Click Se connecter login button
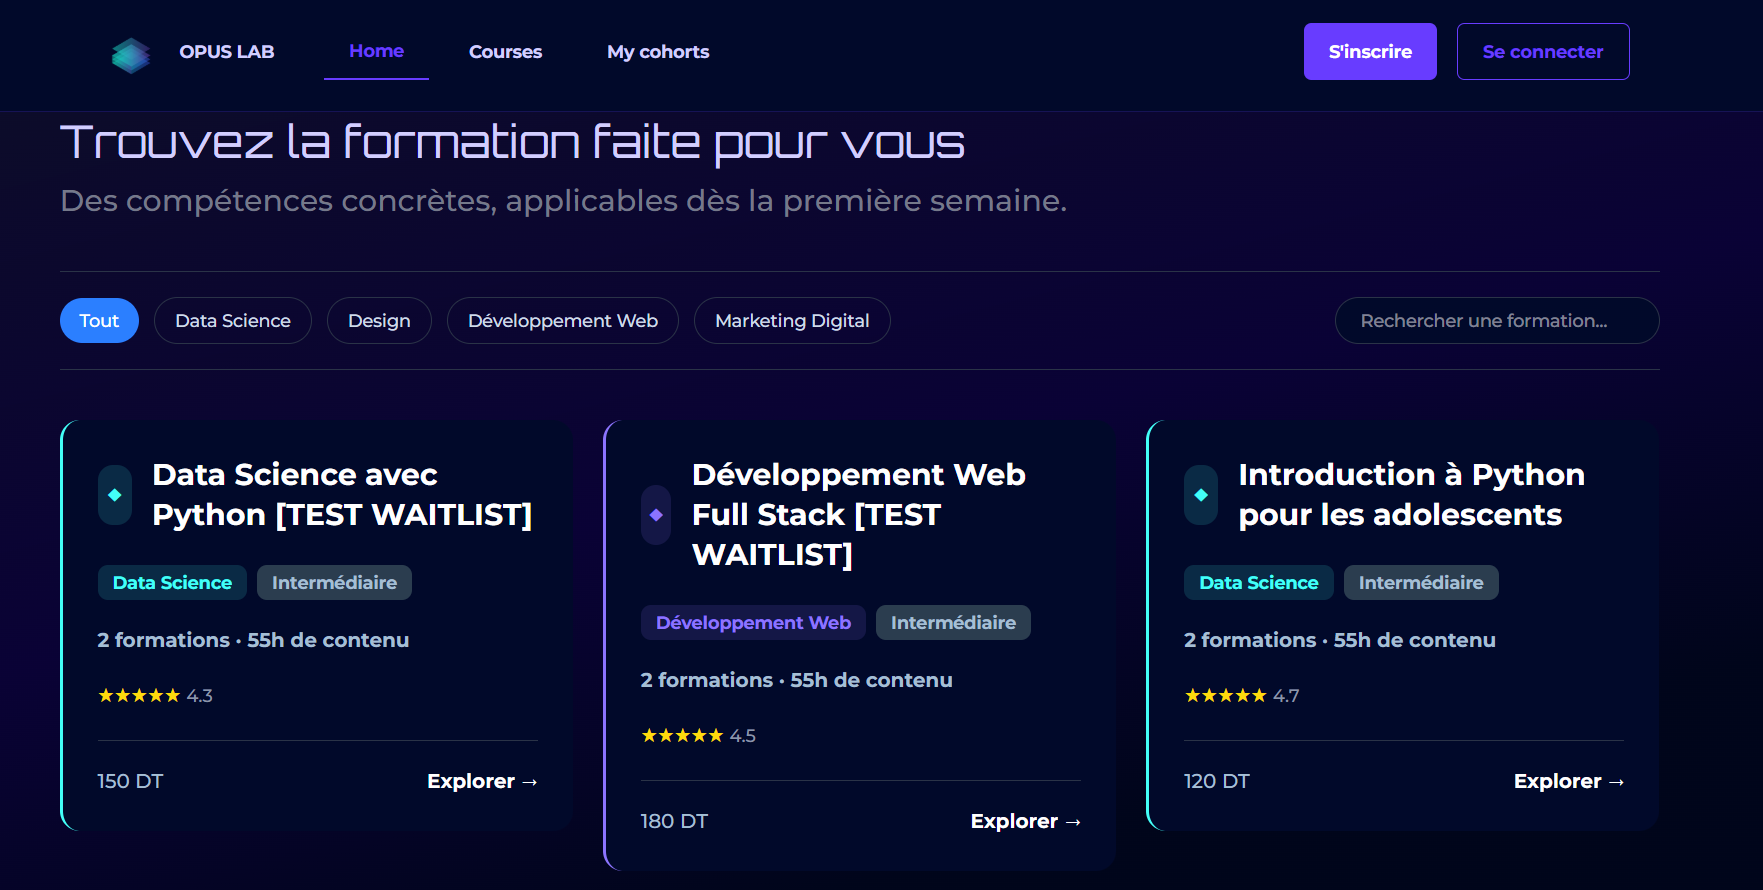 [x=1543, y=51]
